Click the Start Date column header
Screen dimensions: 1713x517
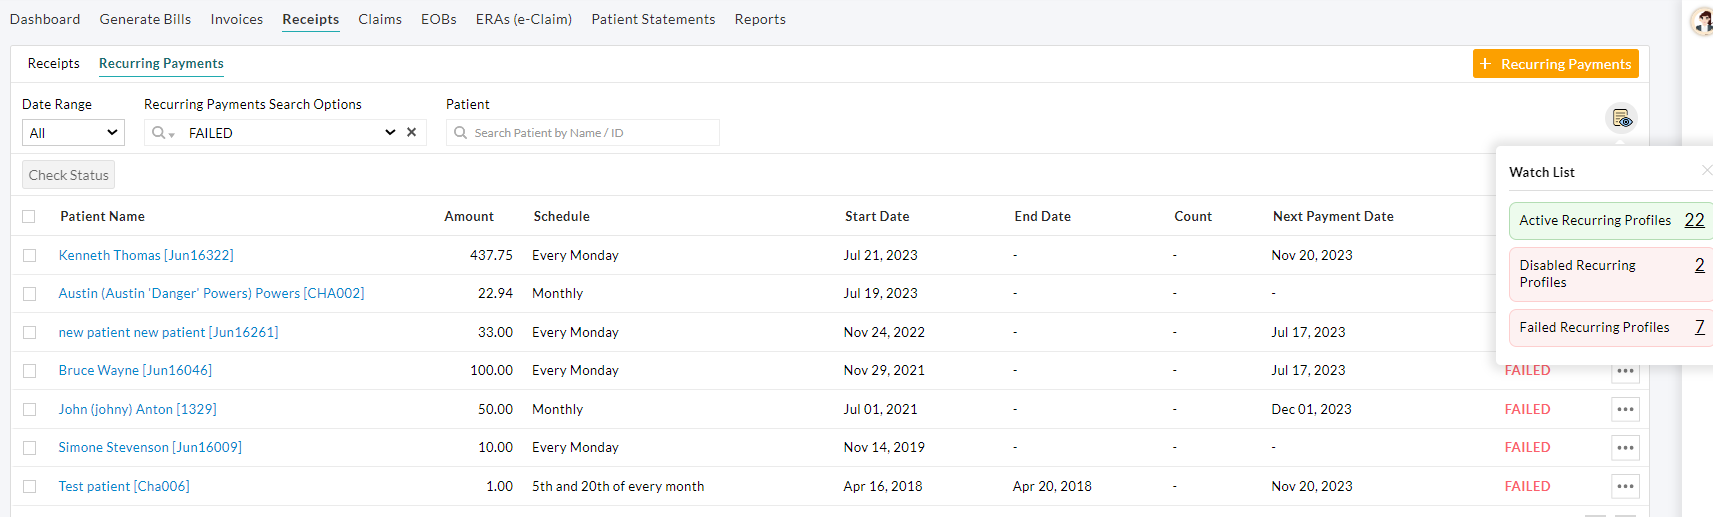[x=877, y=216]
